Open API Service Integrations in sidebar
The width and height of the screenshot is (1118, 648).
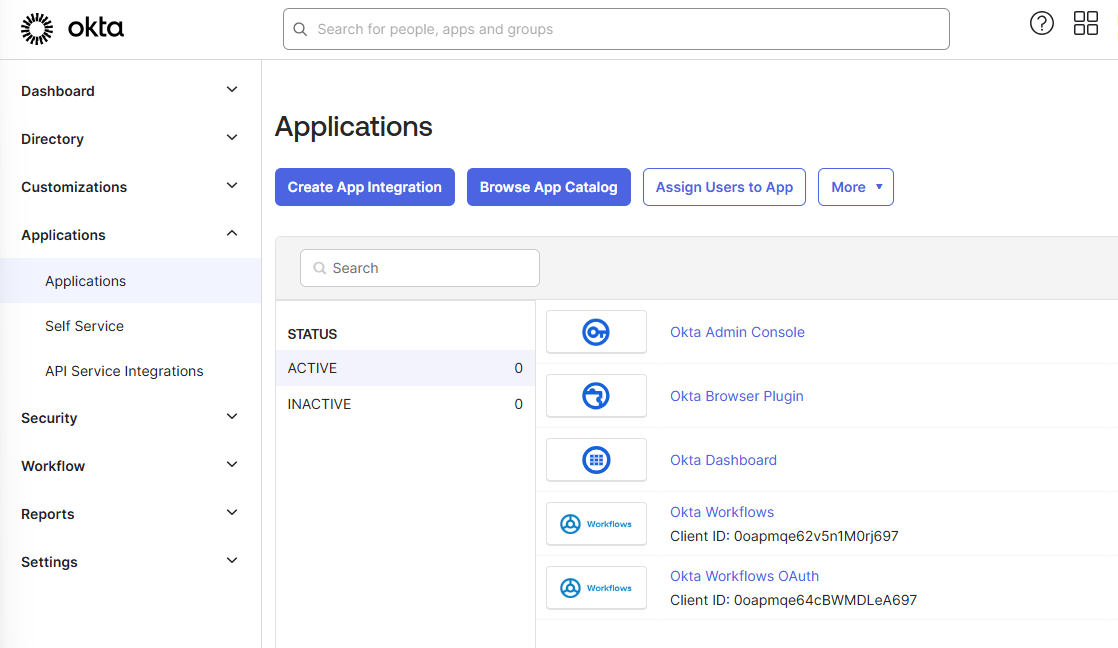point(124,371)
